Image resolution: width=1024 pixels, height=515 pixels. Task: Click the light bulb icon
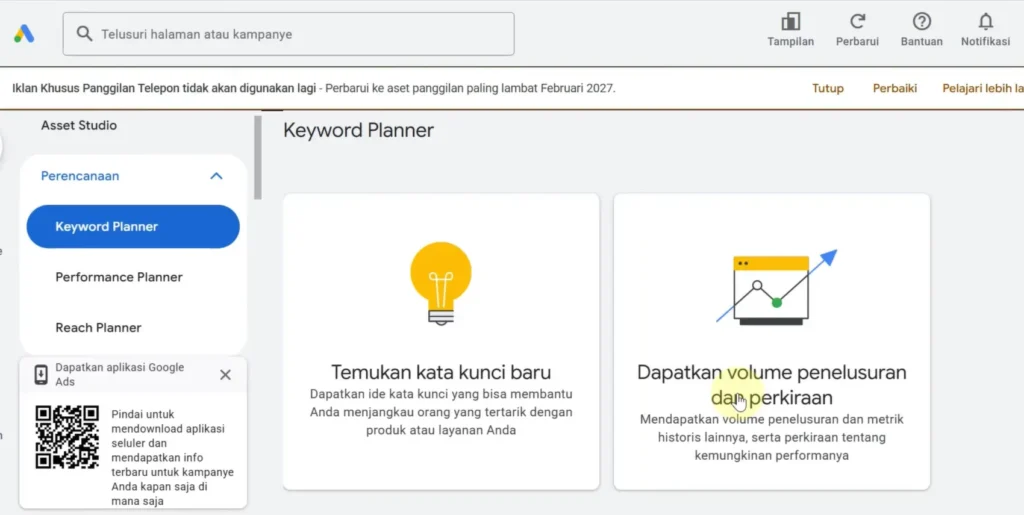point(441,284)
